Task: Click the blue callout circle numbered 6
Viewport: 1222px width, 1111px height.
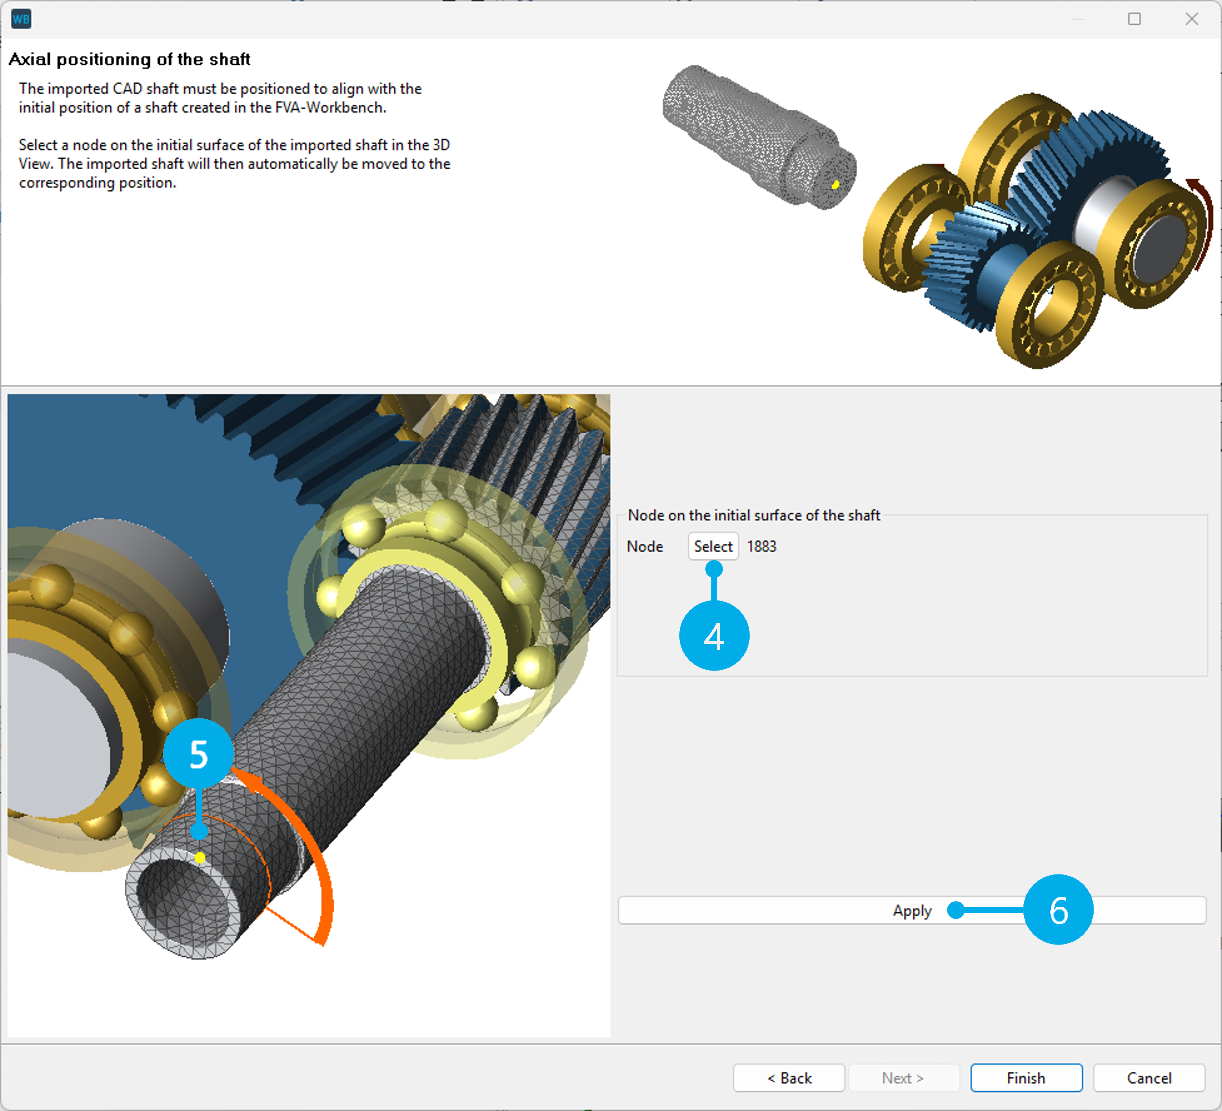Action: tap(1059, 910)
